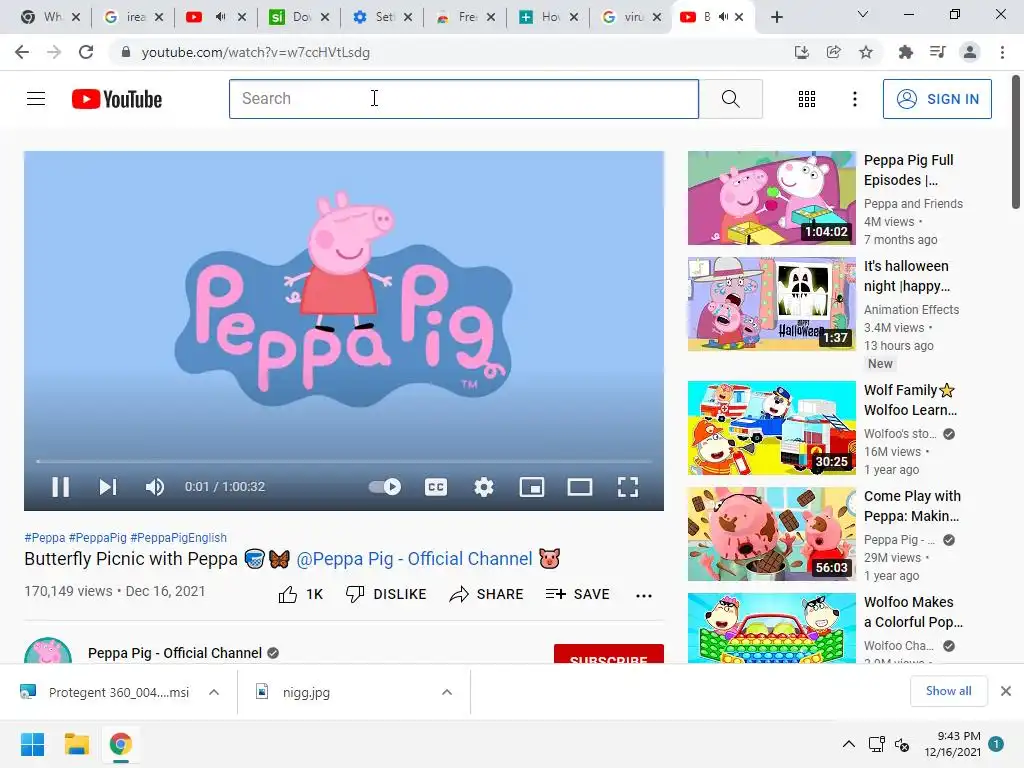The width and height of the screenshot is (1024, 768).
Task: Enter full screen mode
Action: coord(628,487)
